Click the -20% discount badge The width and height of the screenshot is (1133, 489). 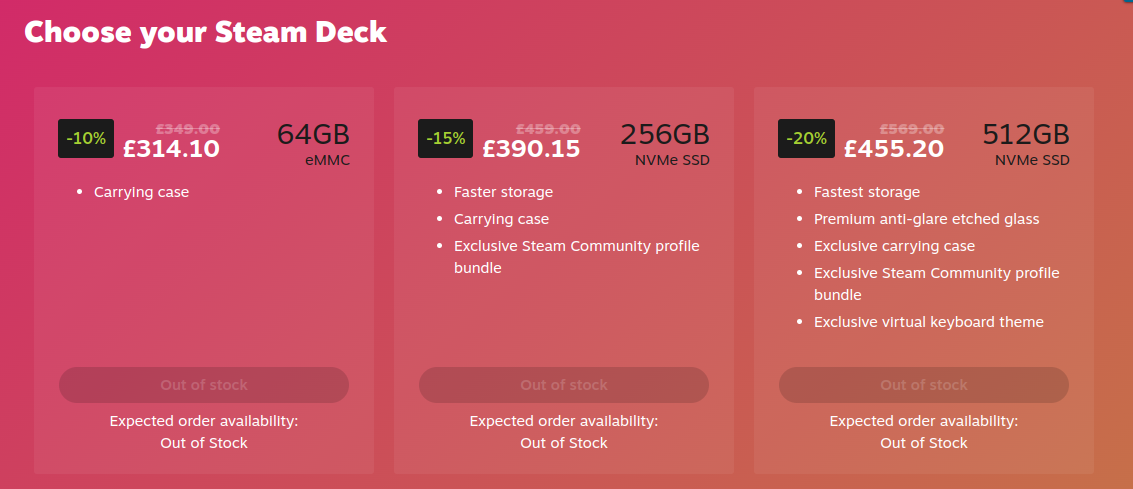pos(806,139)
